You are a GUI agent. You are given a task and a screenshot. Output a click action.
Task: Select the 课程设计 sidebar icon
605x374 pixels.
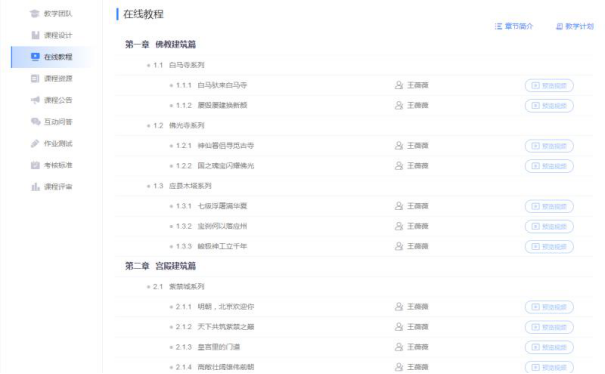click(35, 35)
